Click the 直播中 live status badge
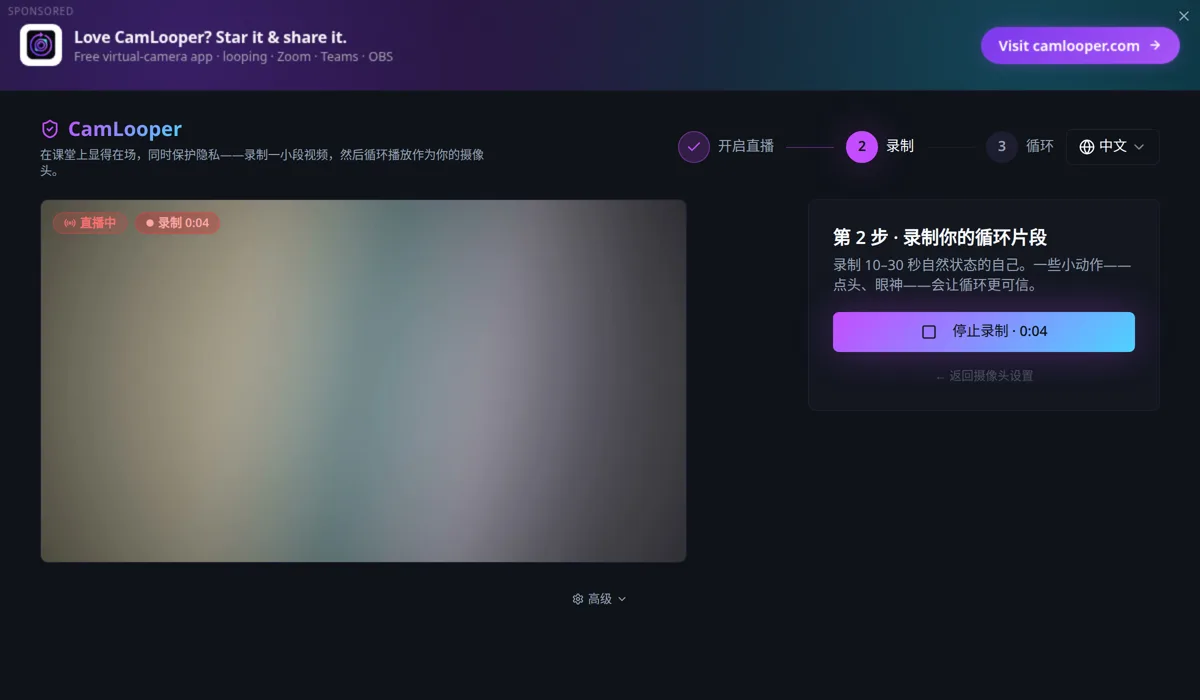1200x700 pixels. 90,223
